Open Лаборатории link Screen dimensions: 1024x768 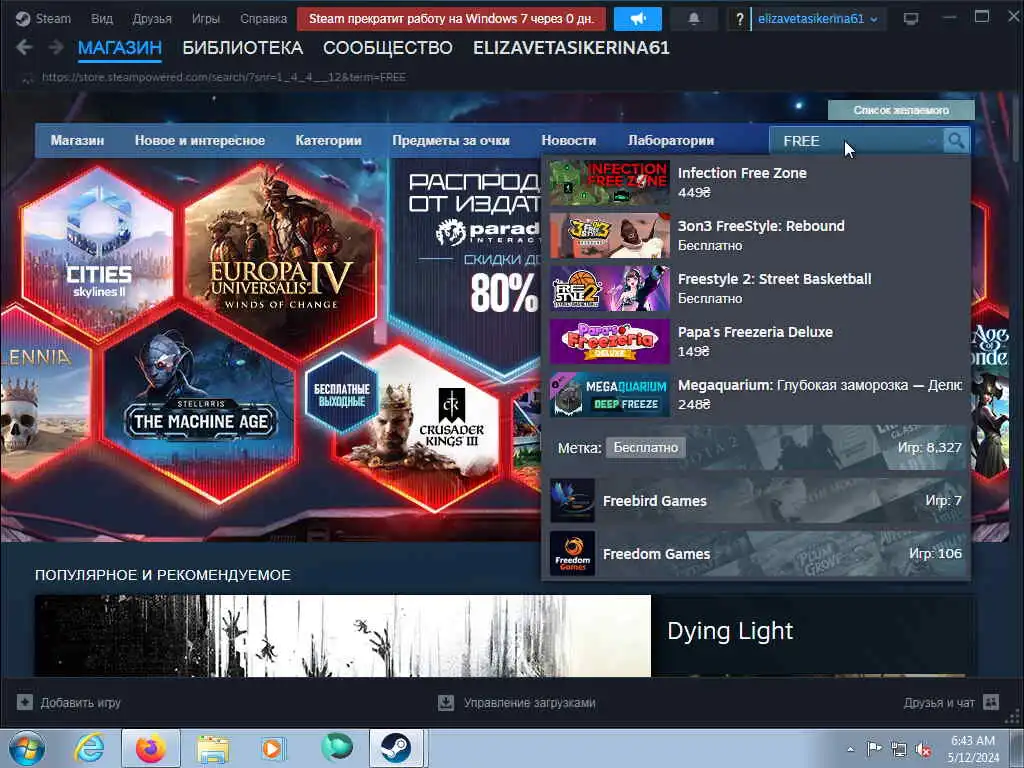(671, 140)
